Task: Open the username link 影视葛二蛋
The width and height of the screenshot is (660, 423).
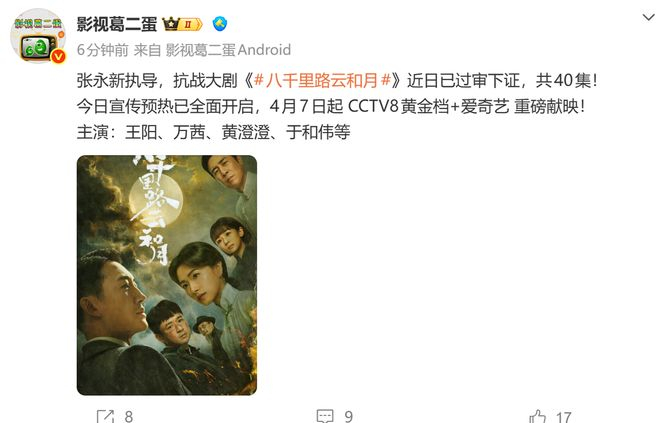Action: pyautogui.click(x=117, y=24)
